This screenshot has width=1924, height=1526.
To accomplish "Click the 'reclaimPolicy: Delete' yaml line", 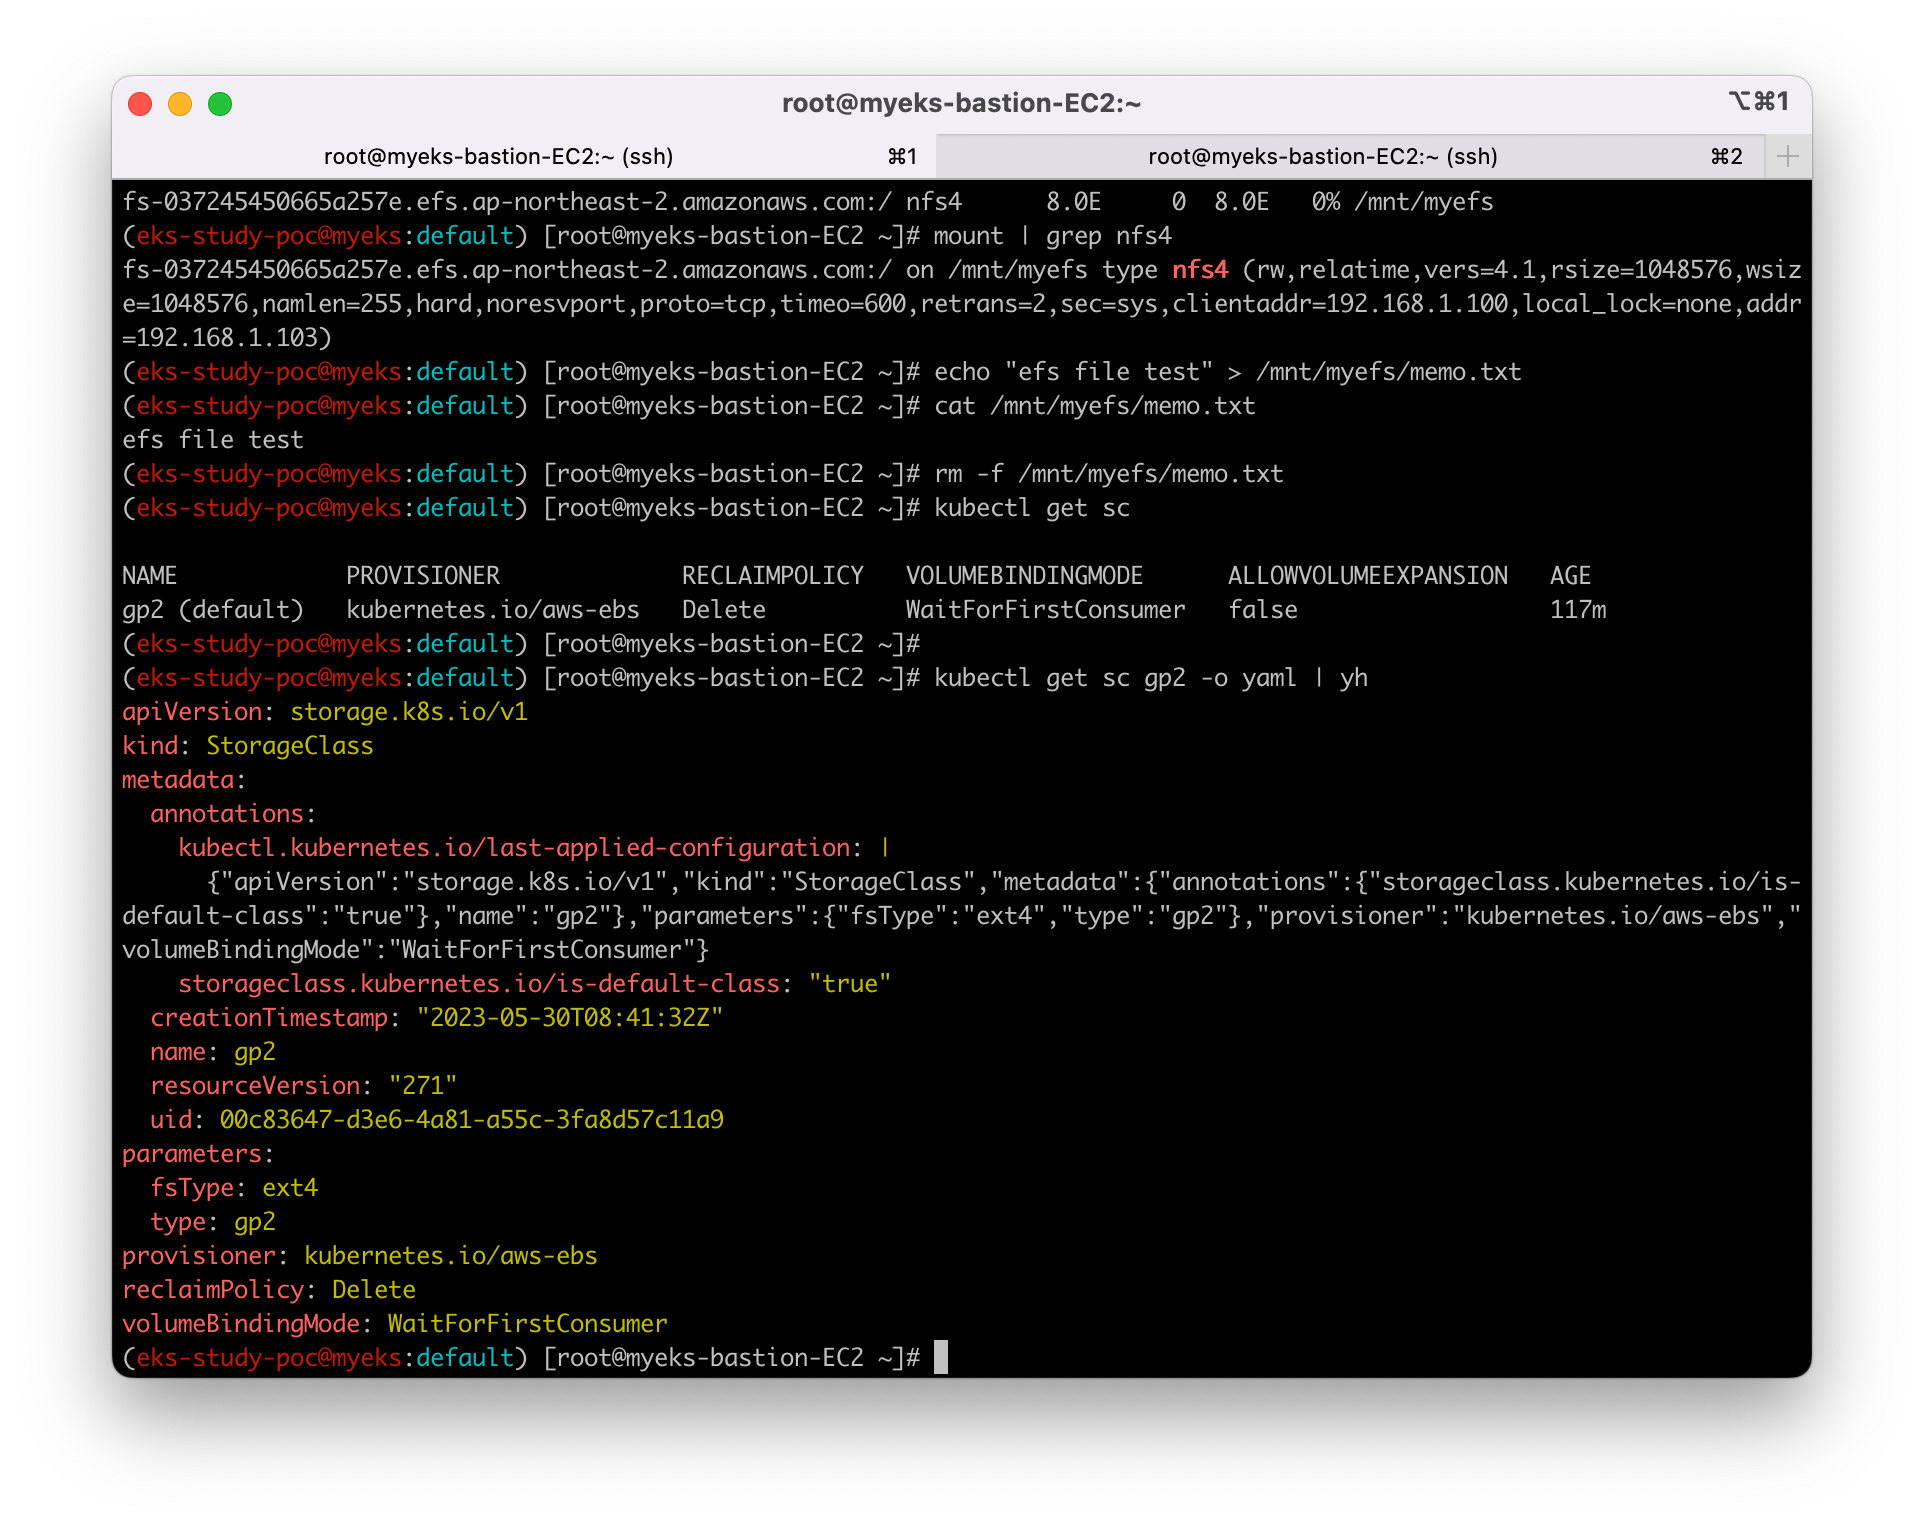I will [x=268, y=1290].
